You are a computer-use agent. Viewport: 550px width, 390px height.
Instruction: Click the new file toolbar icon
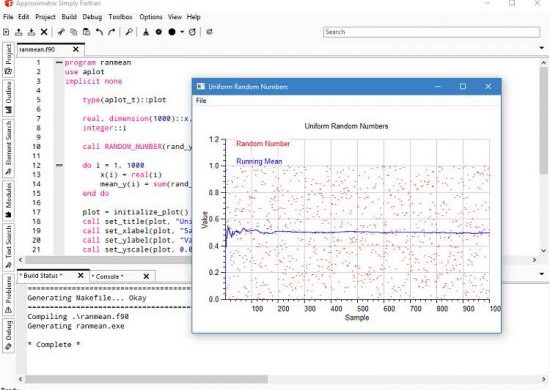(x=6, y=32)
